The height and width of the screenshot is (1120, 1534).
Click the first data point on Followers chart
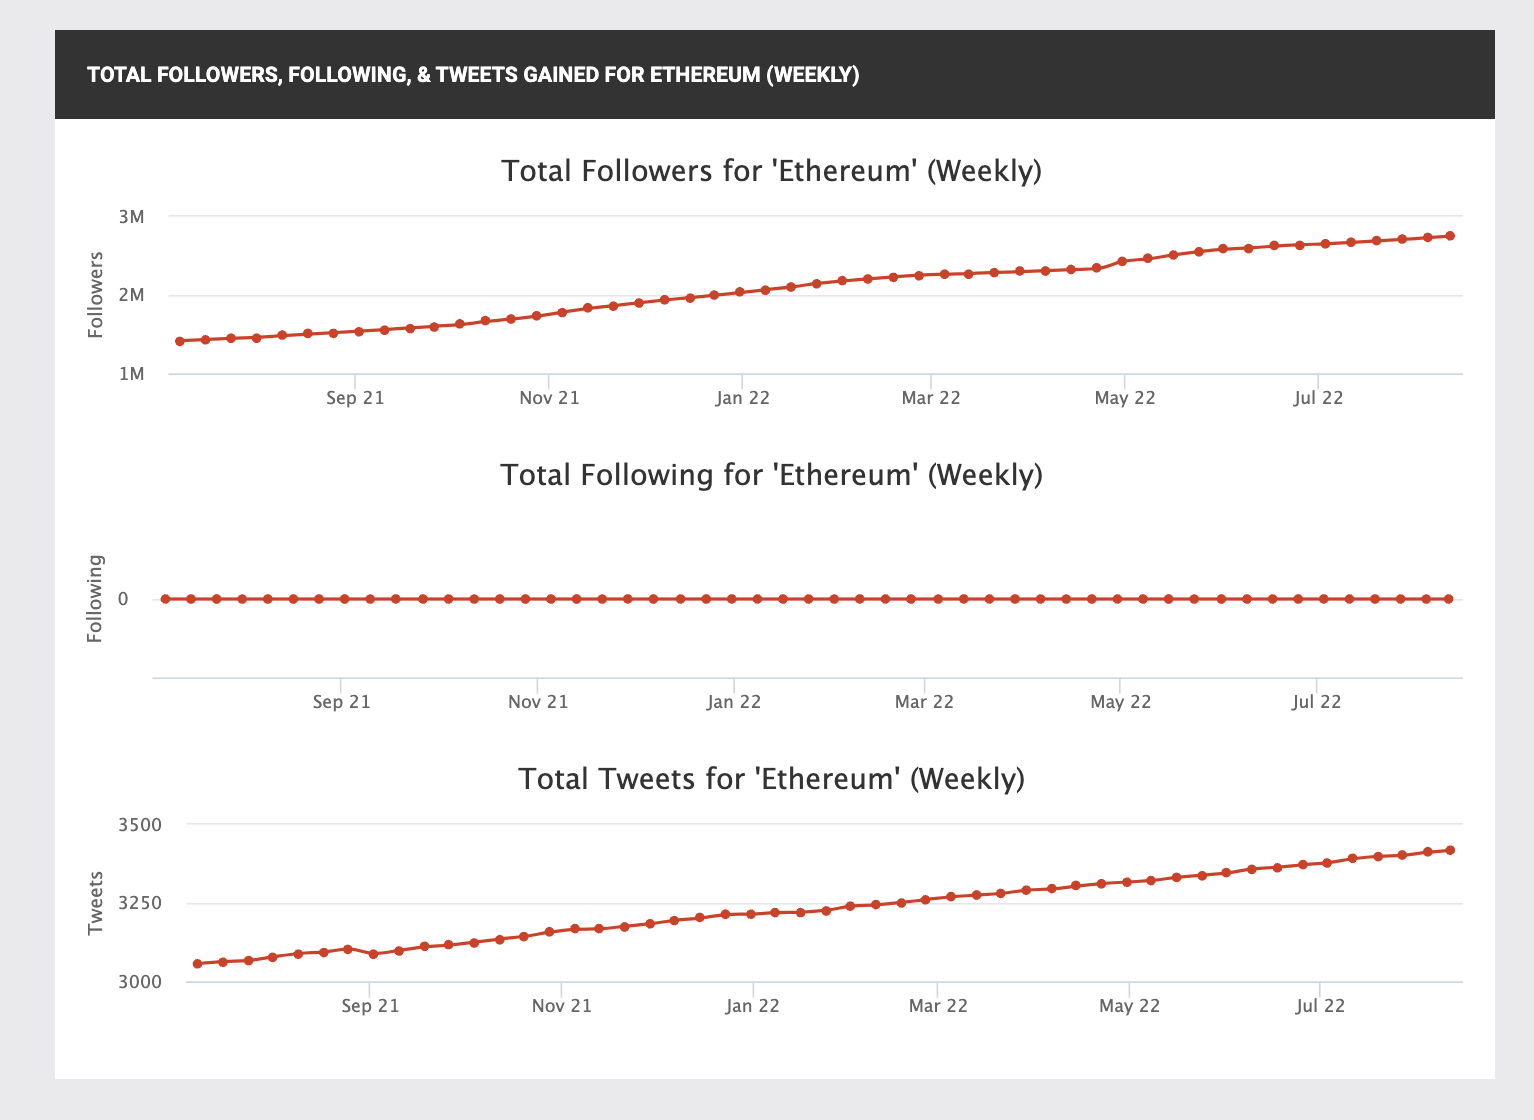pyautogui.click(x=180, y=341)
